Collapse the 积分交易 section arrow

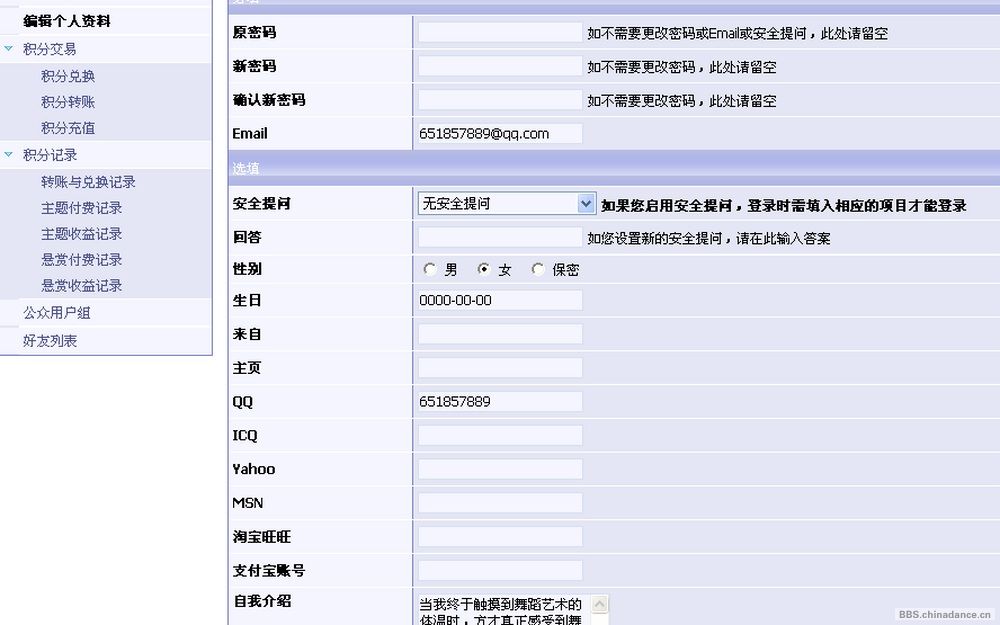tap(9, 48)
